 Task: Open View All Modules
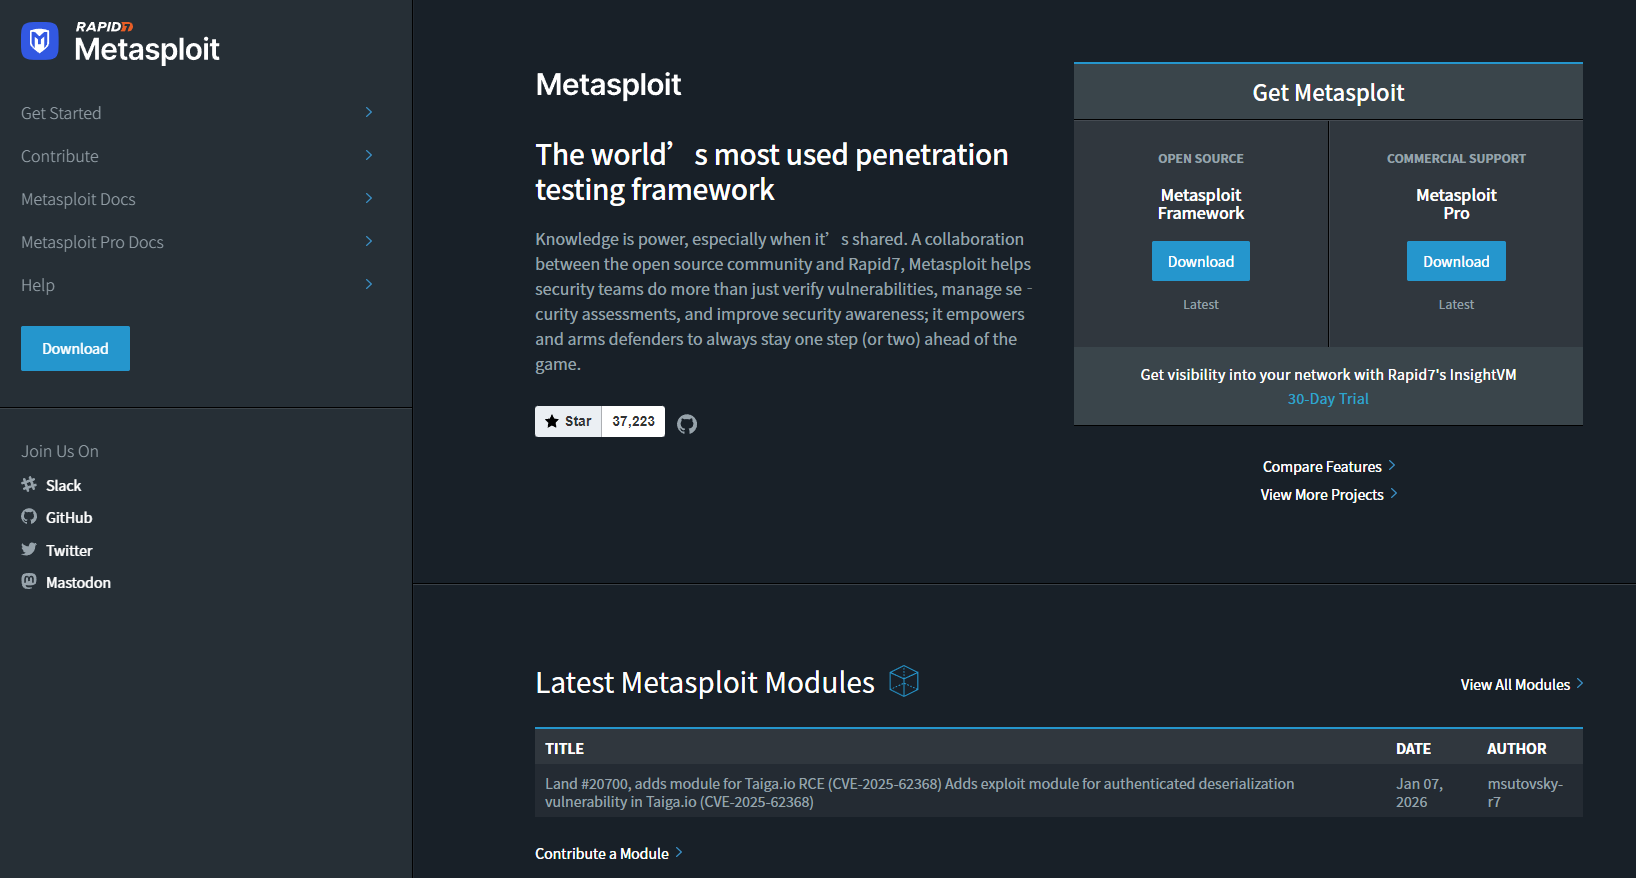[x=1514, y=684]
